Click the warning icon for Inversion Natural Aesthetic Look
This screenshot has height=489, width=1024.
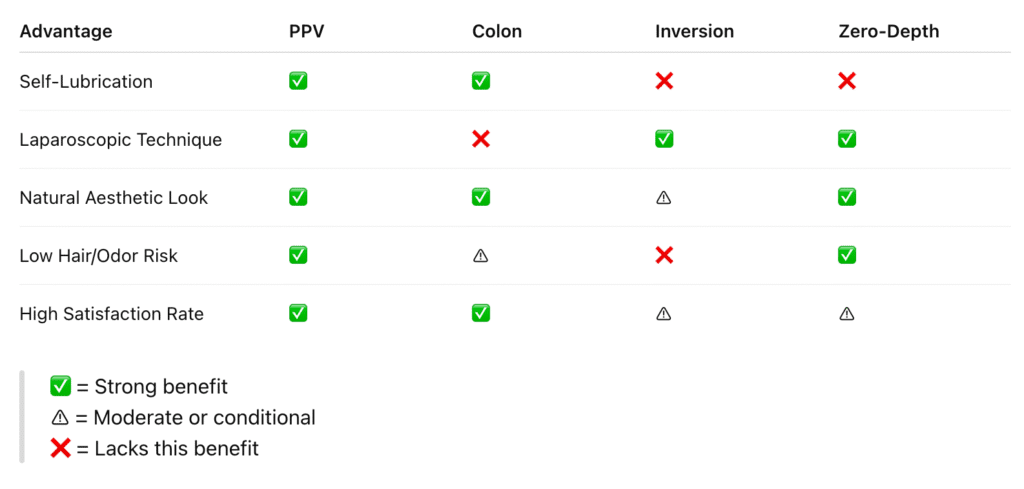point(664,198)
